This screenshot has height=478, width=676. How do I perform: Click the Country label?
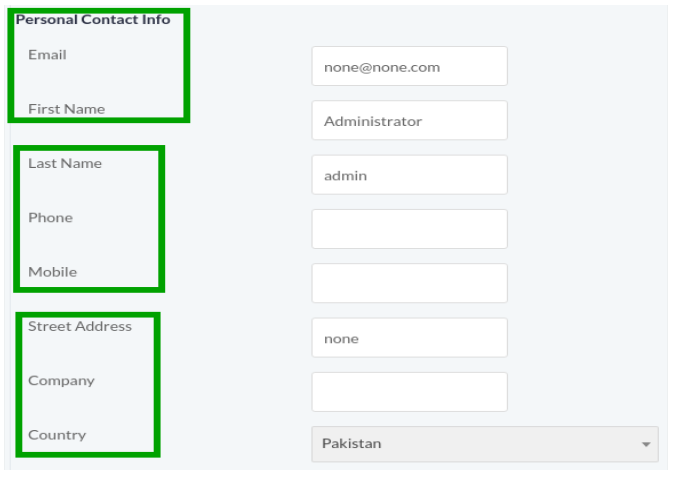pyautogui.click(x=57, y=435)
